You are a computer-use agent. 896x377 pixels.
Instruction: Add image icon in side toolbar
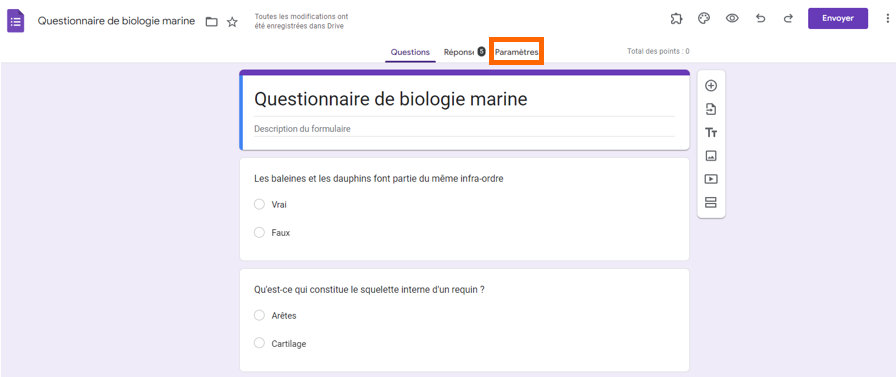pos(711,155)
